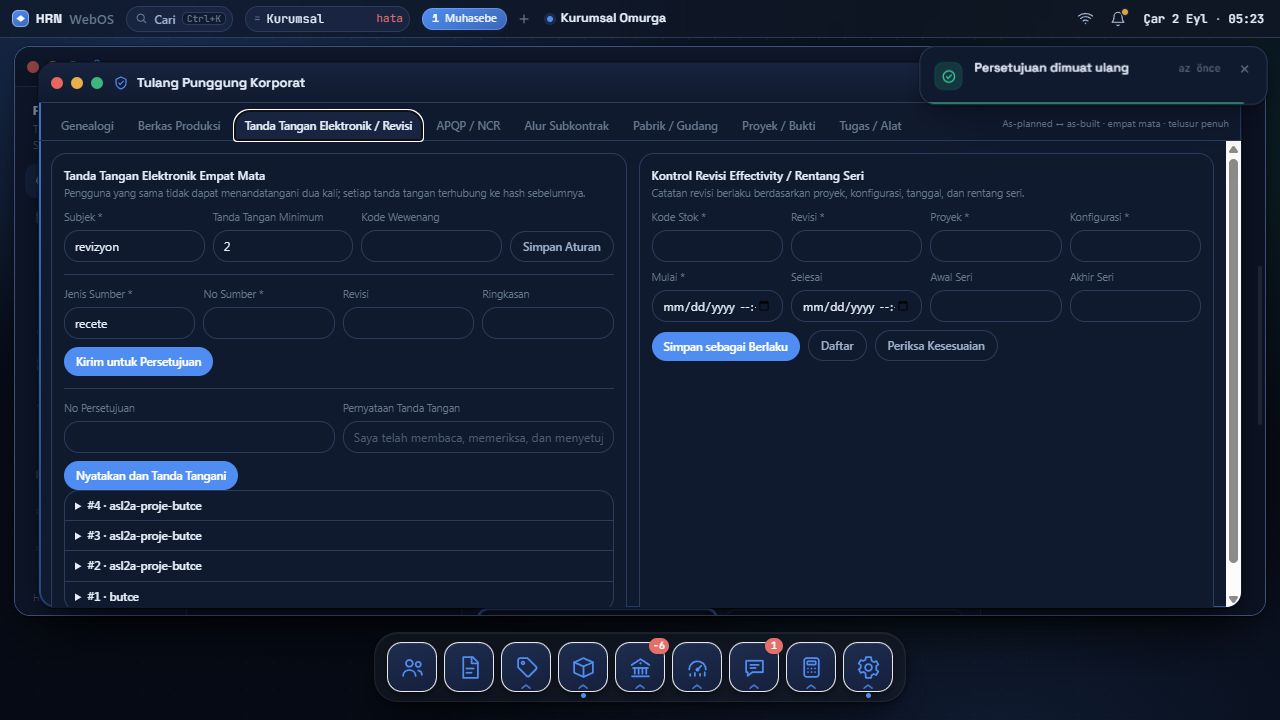Dismiss the Persetujuan dimuat ulang notification
The image size is (1280, 720).
pos(1244,69)
